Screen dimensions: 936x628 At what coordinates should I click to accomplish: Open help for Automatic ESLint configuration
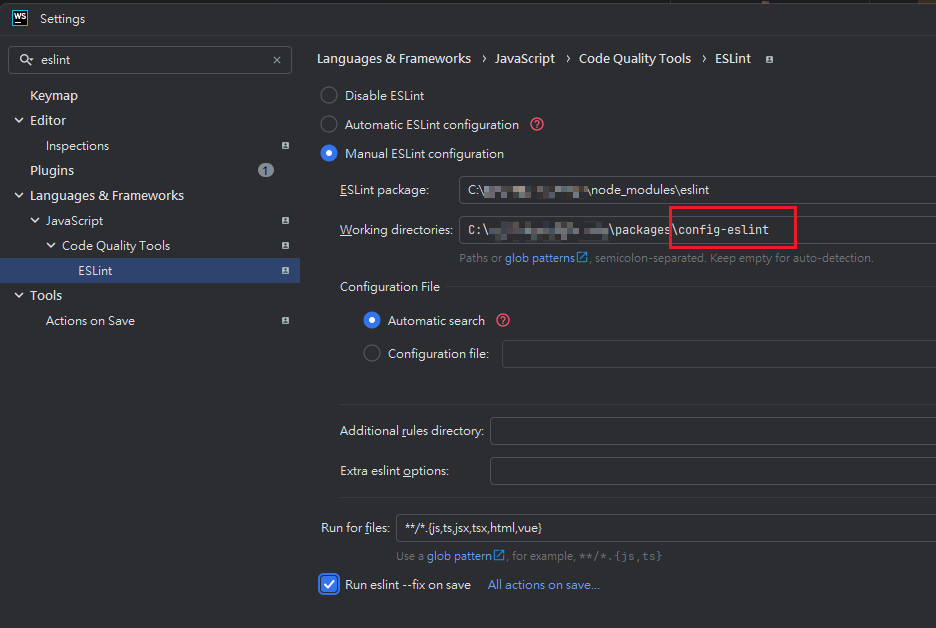[x=537, y=124]
